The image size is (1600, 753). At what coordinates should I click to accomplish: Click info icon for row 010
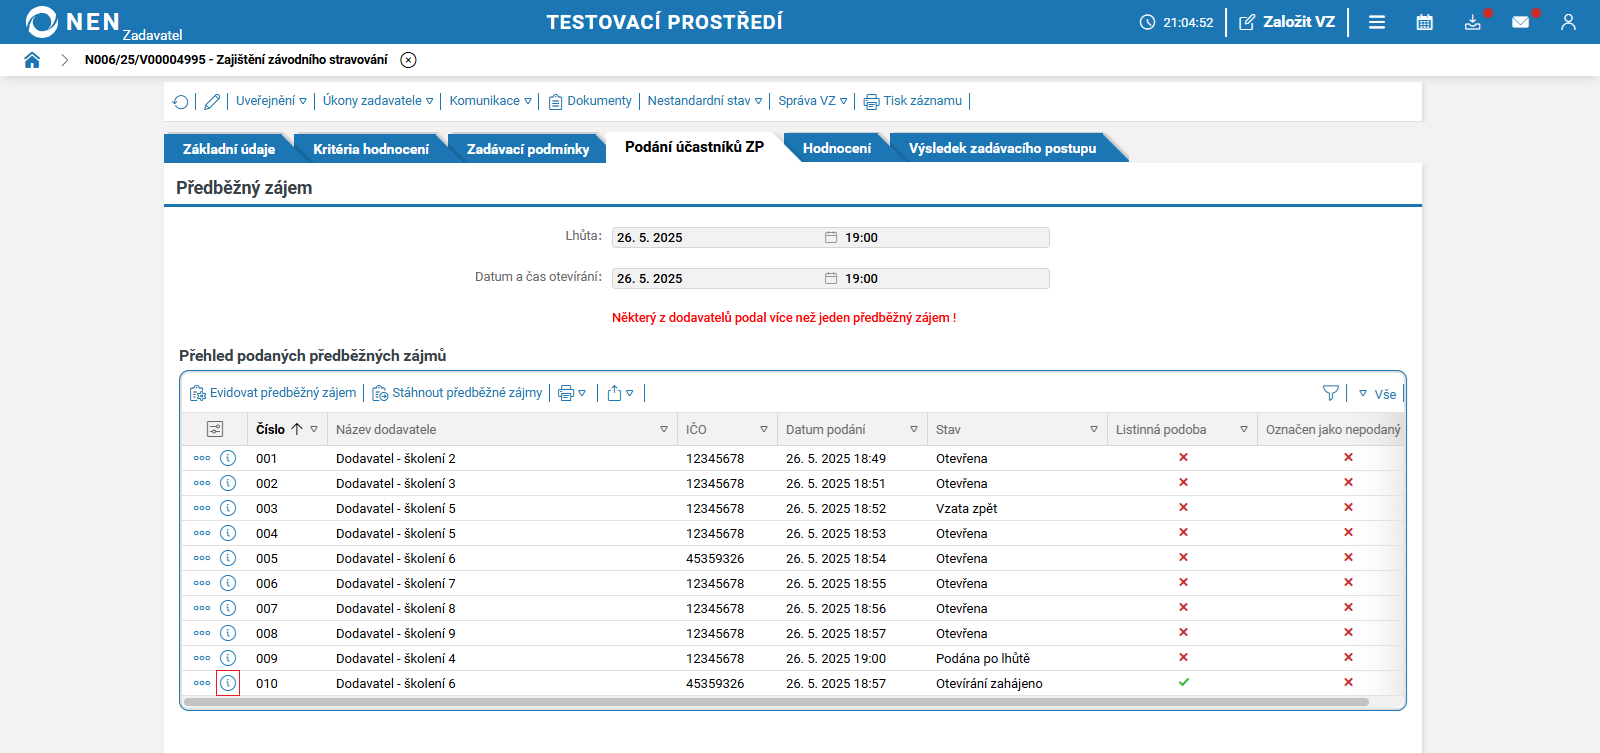pyautogui.click(x=228, y=683)
